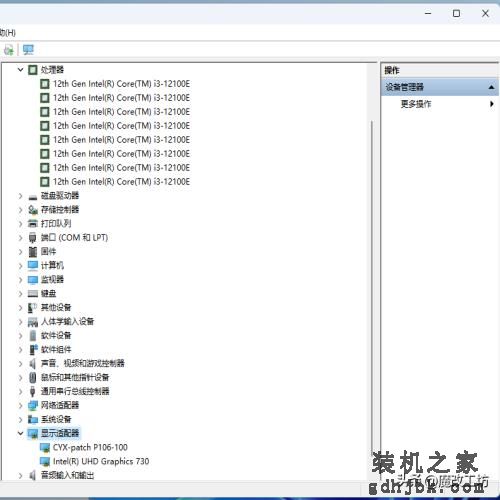Click the 音频输入和输出 speaker icon

coord(33,475)
